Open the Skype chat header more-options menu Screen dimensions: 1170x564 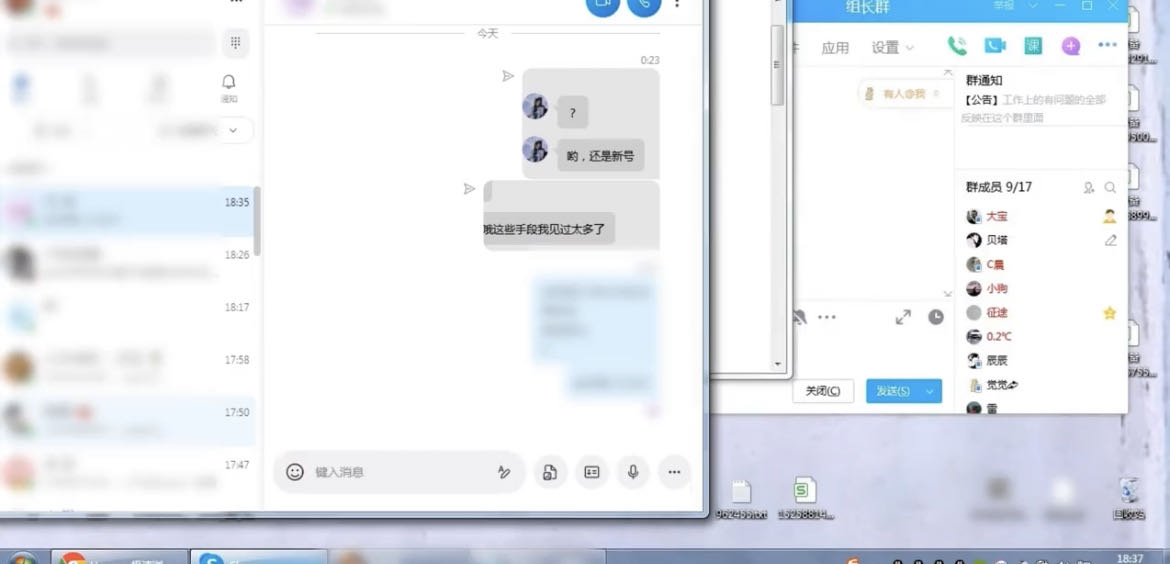tap(677, 4)
